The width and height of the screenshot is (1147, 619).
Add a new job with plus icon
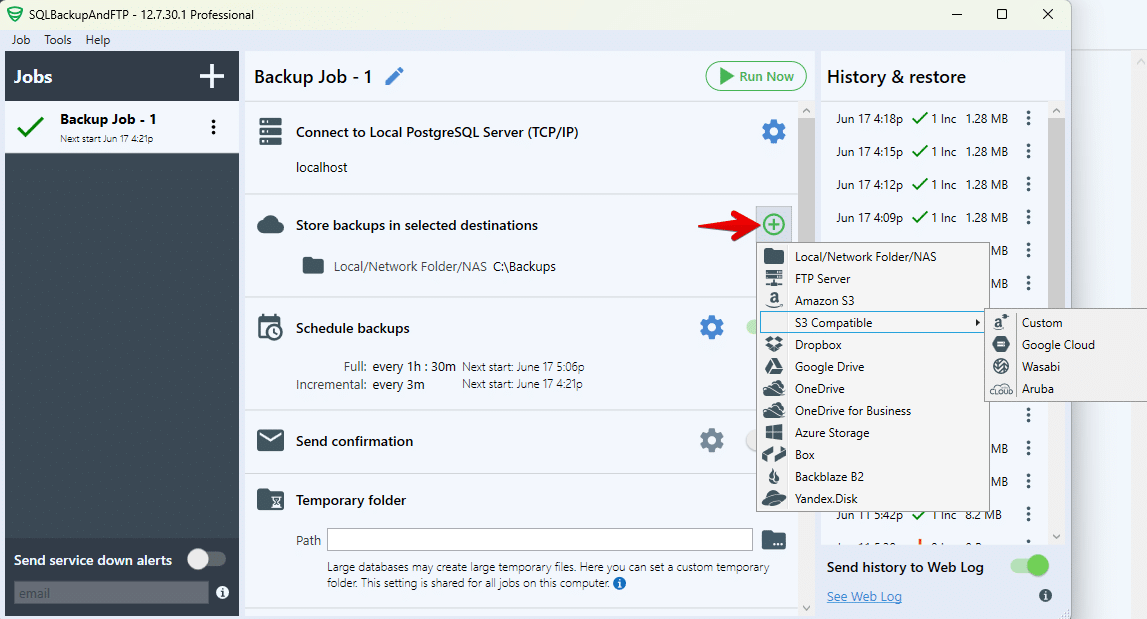tap(211, 76)
